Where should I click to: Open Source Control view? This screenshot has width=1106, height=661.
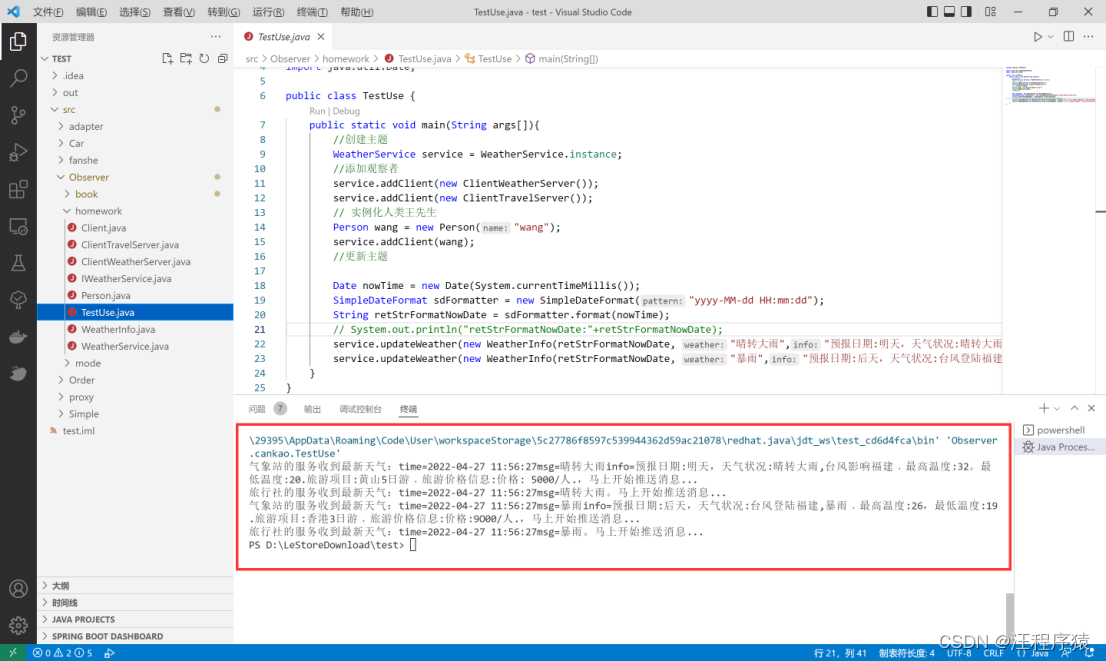pos(18,115)
